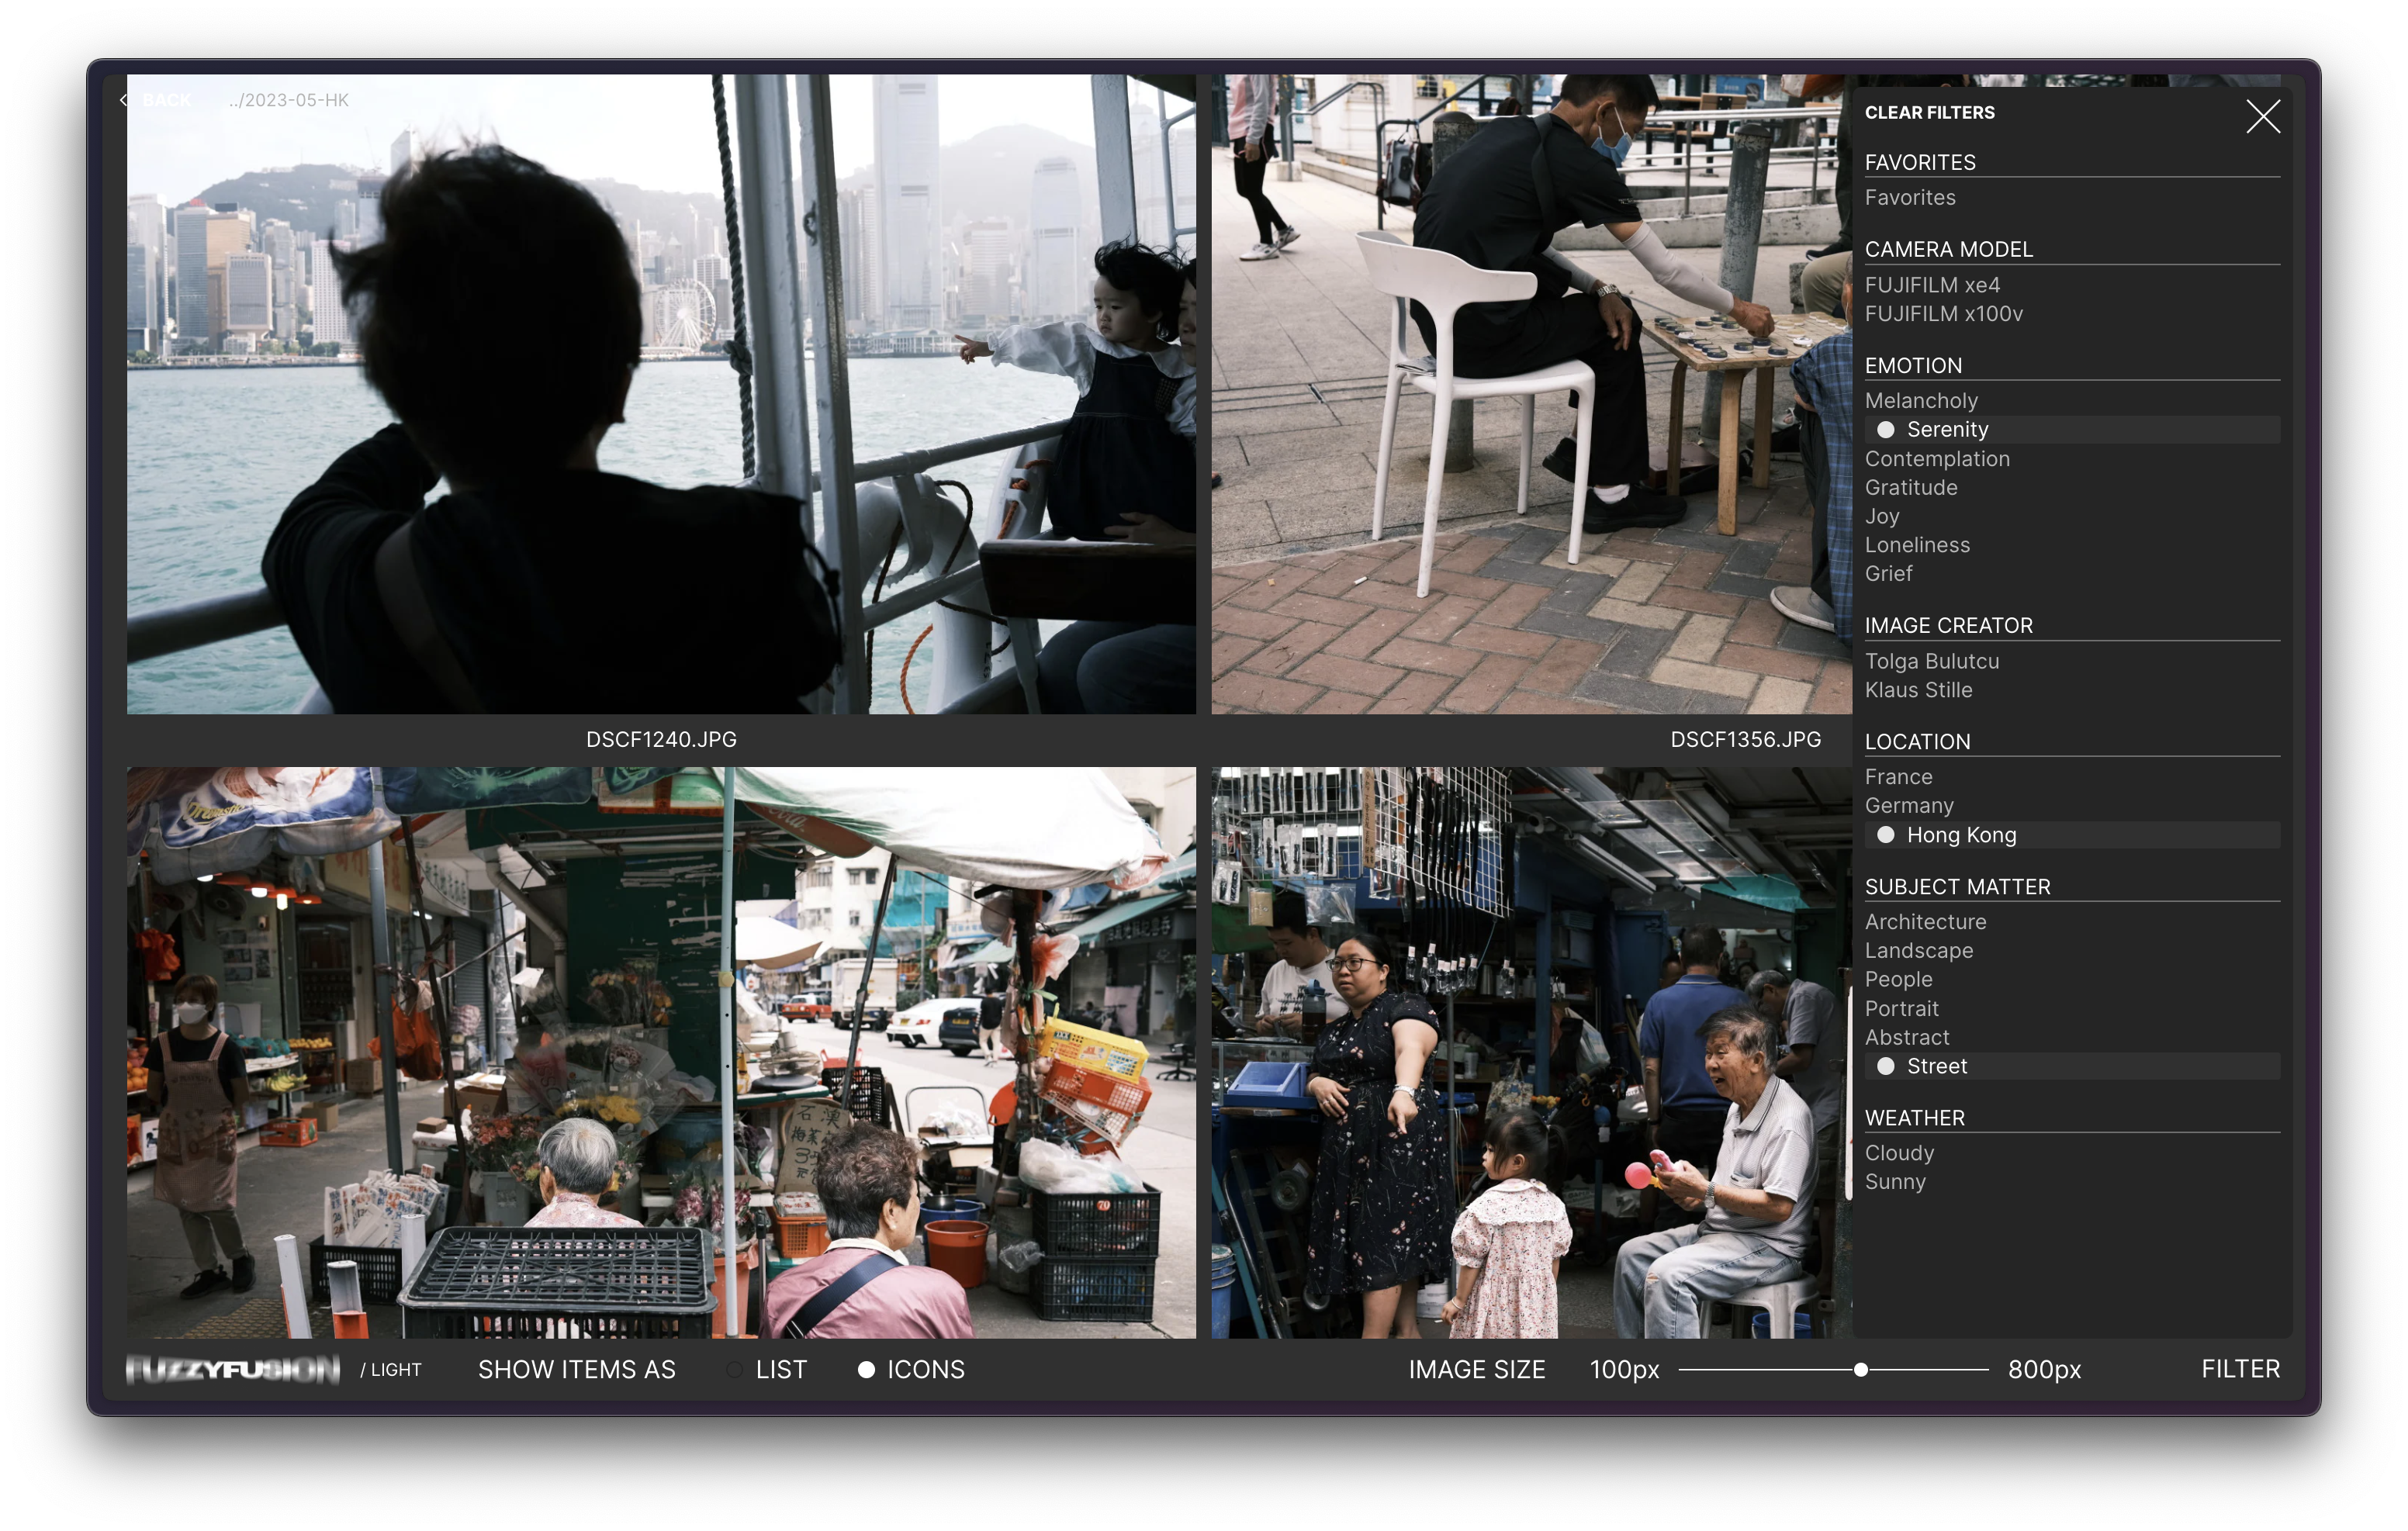
Task: Deselect the Hong Kong location filter
Action: pyautogui.click(x=1885, y=835)
